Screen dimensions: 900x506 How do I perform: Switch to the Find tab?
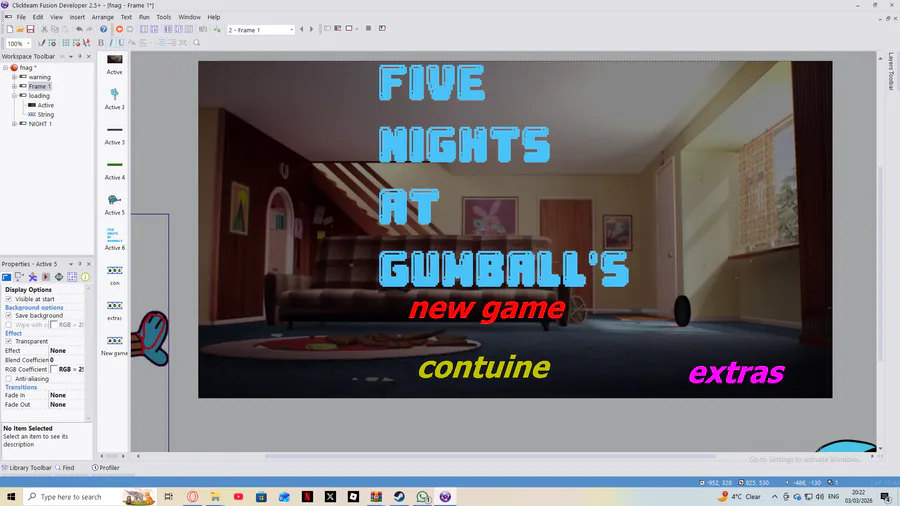tap(64, 468)
